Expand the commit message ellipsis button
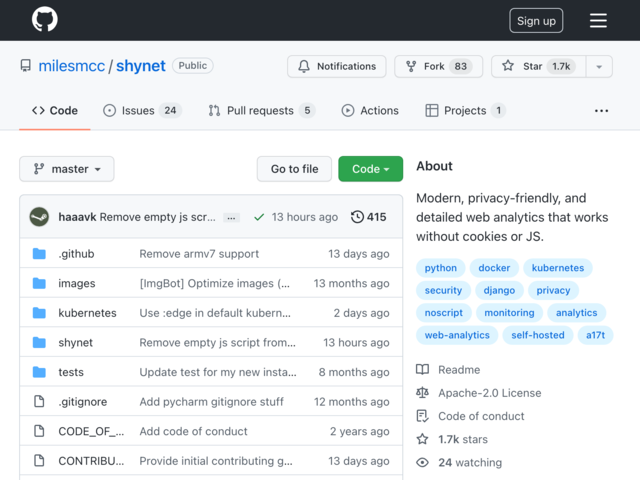640x480 pixels. coord(231,218)
